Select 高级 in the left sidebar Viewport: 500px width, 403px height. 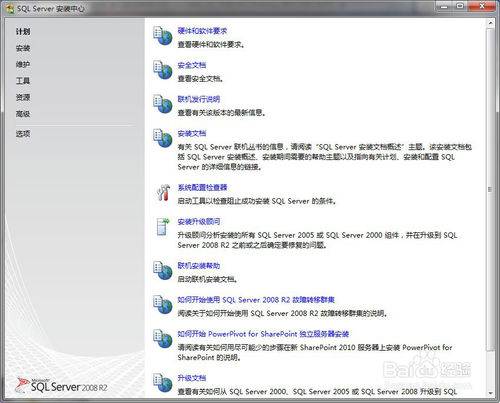(x=23, y=114)
